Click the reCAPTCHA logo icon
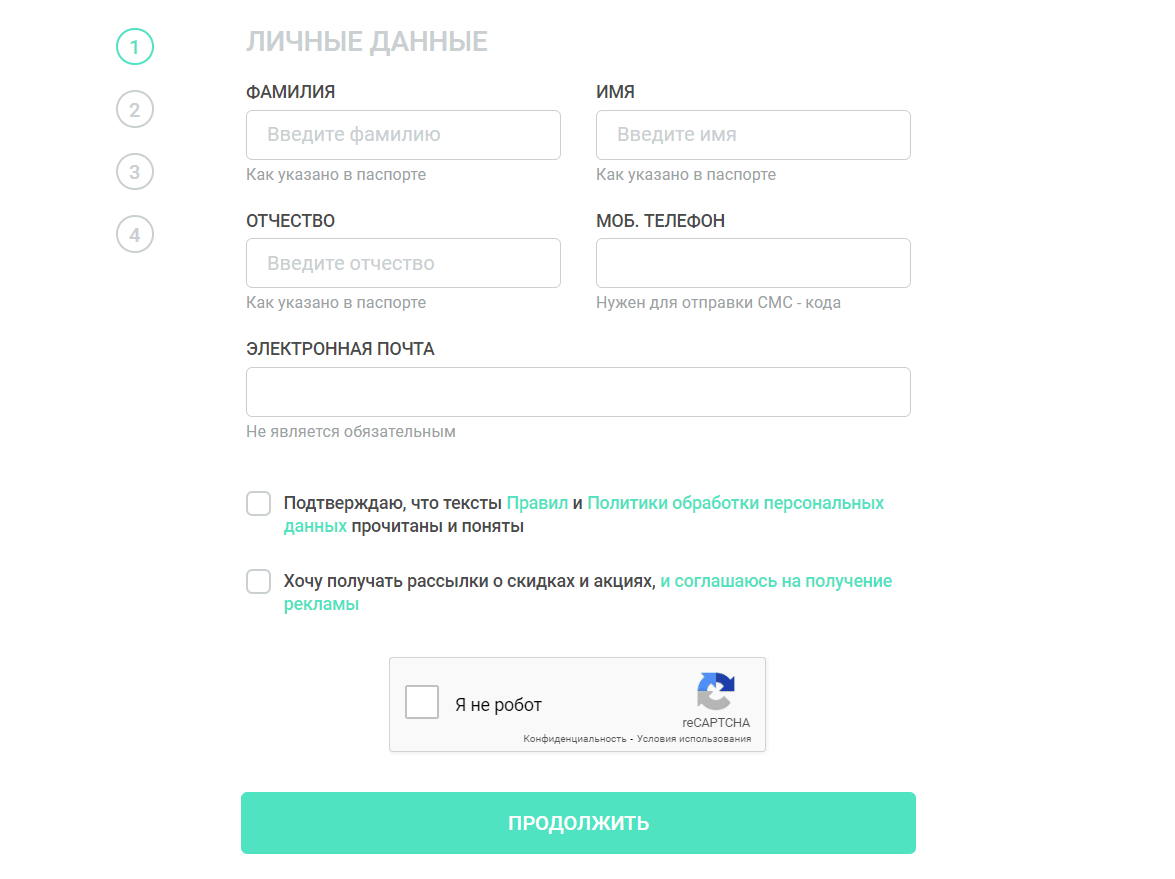The height and width of the screenshot is (879, 1175). (x=716, y=691)
